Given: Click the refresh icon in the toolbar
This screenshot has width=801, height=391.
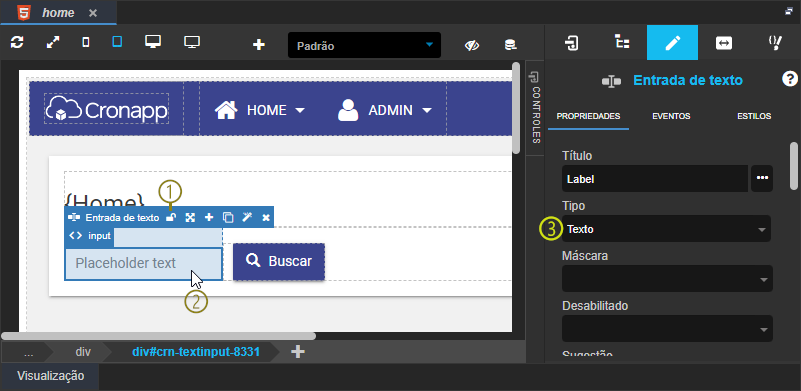Looking at the screenshot, I should pyautogui.click(x=17, y=42).
